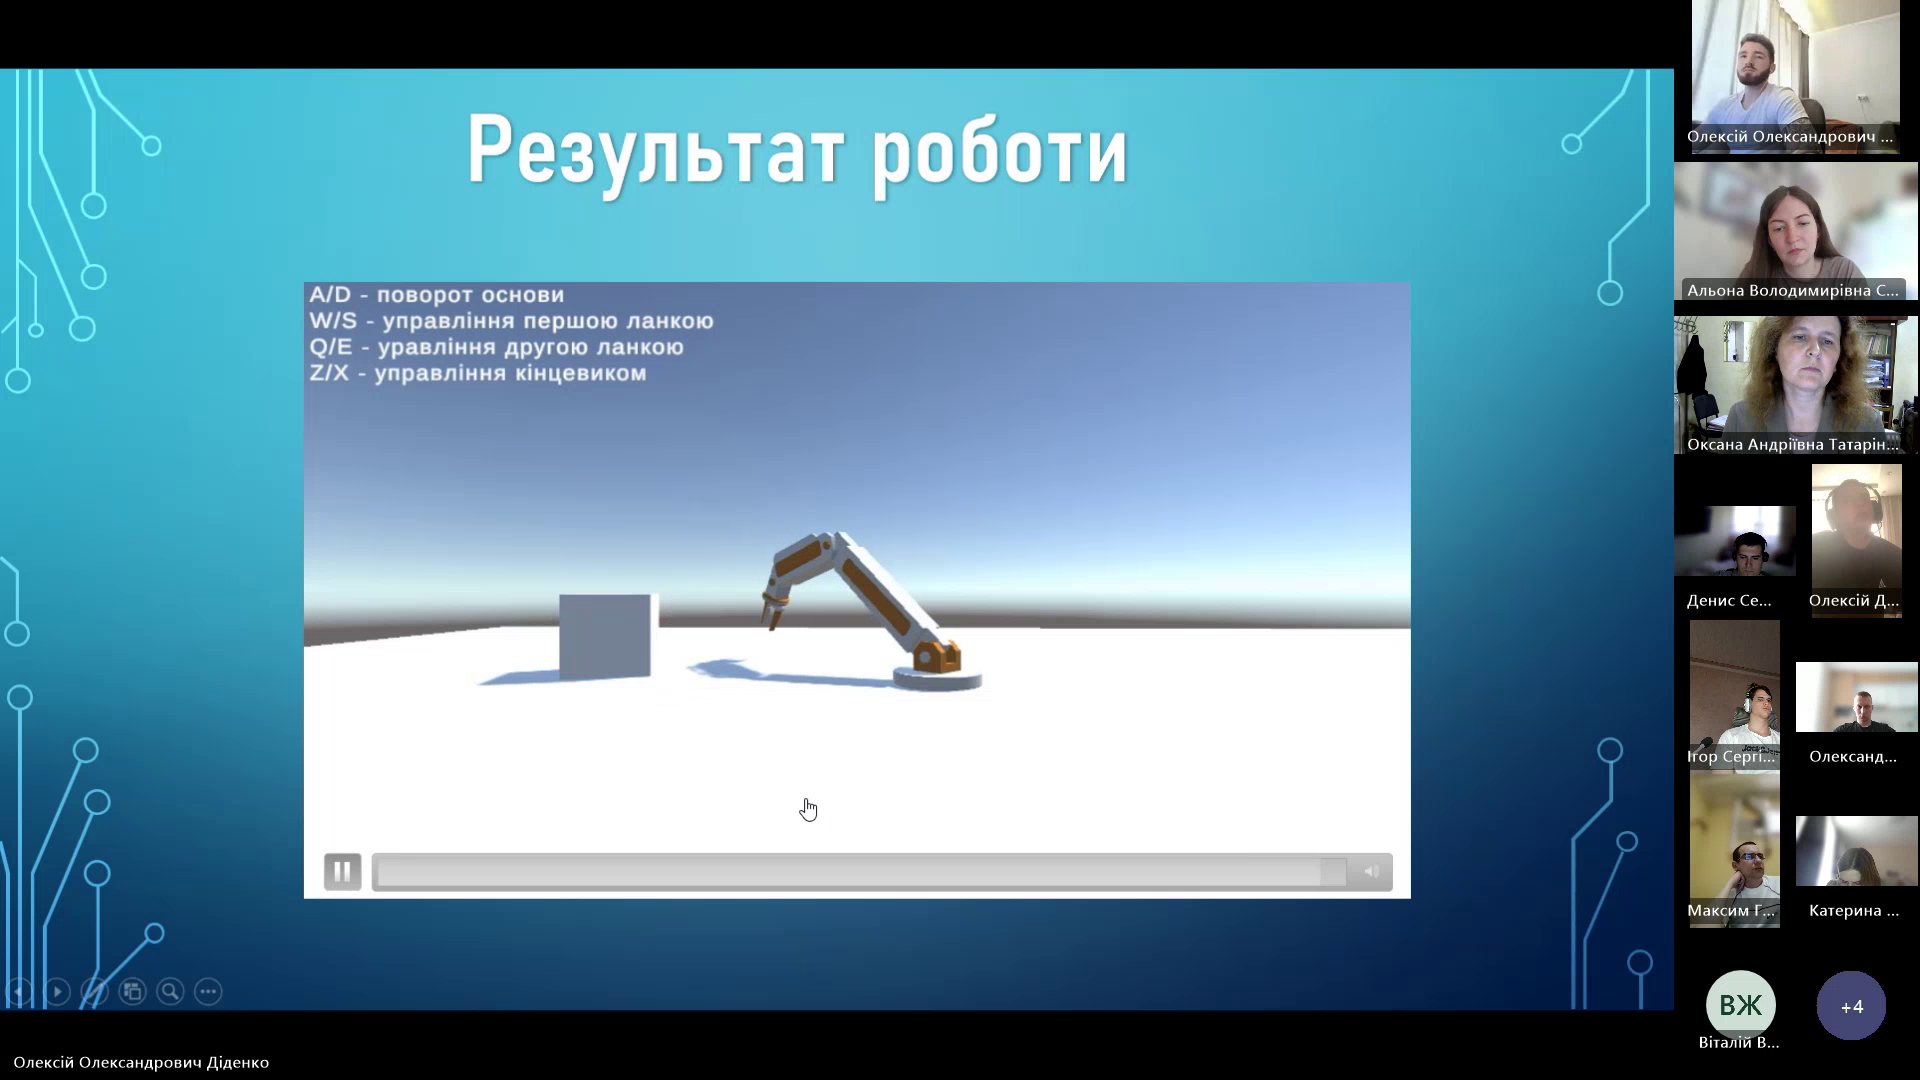
Task: Advance to next slide arrow
Action: [57, 992]
